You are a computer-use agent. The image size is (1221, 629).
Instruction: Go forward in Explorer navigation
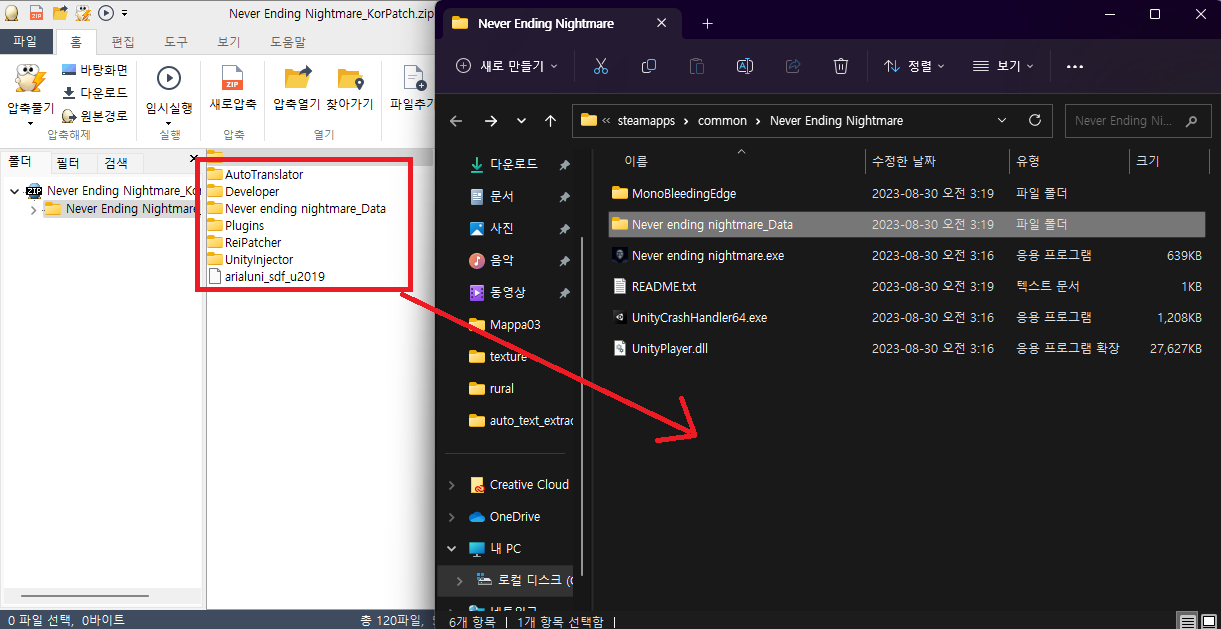pos(490,120)
